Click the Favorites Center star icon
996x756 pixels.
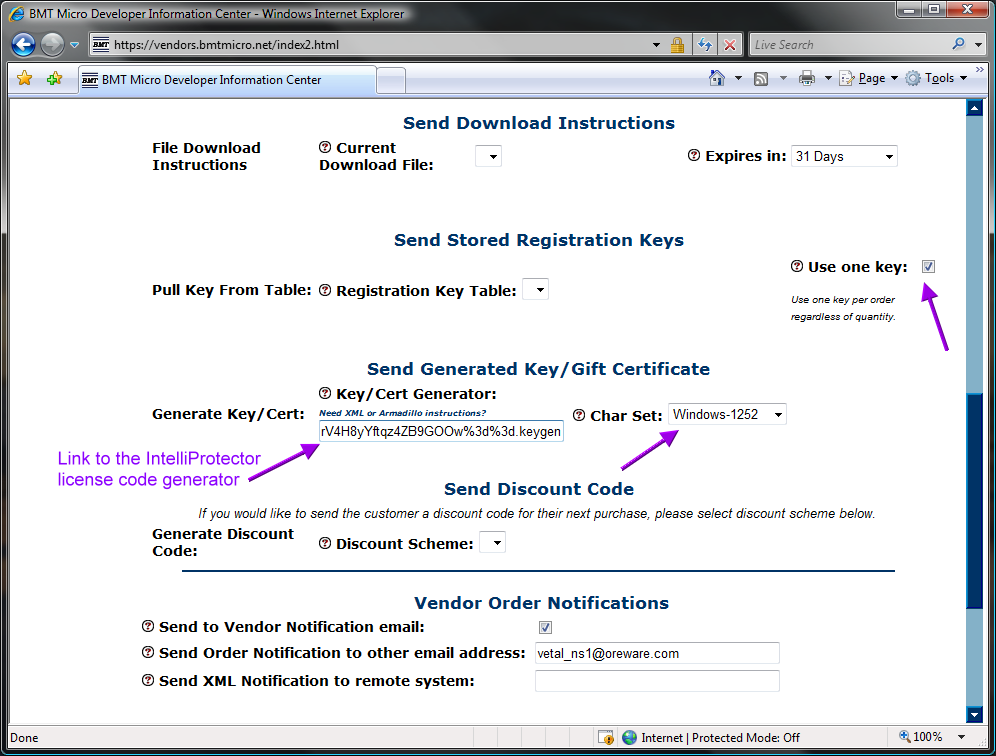(x=25, y=79)
